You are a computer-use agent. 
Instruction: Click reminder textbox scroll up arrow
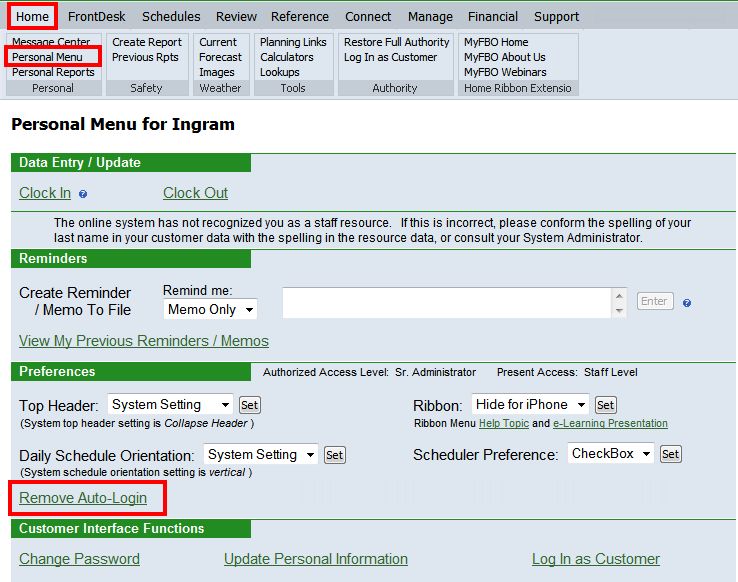620,296
